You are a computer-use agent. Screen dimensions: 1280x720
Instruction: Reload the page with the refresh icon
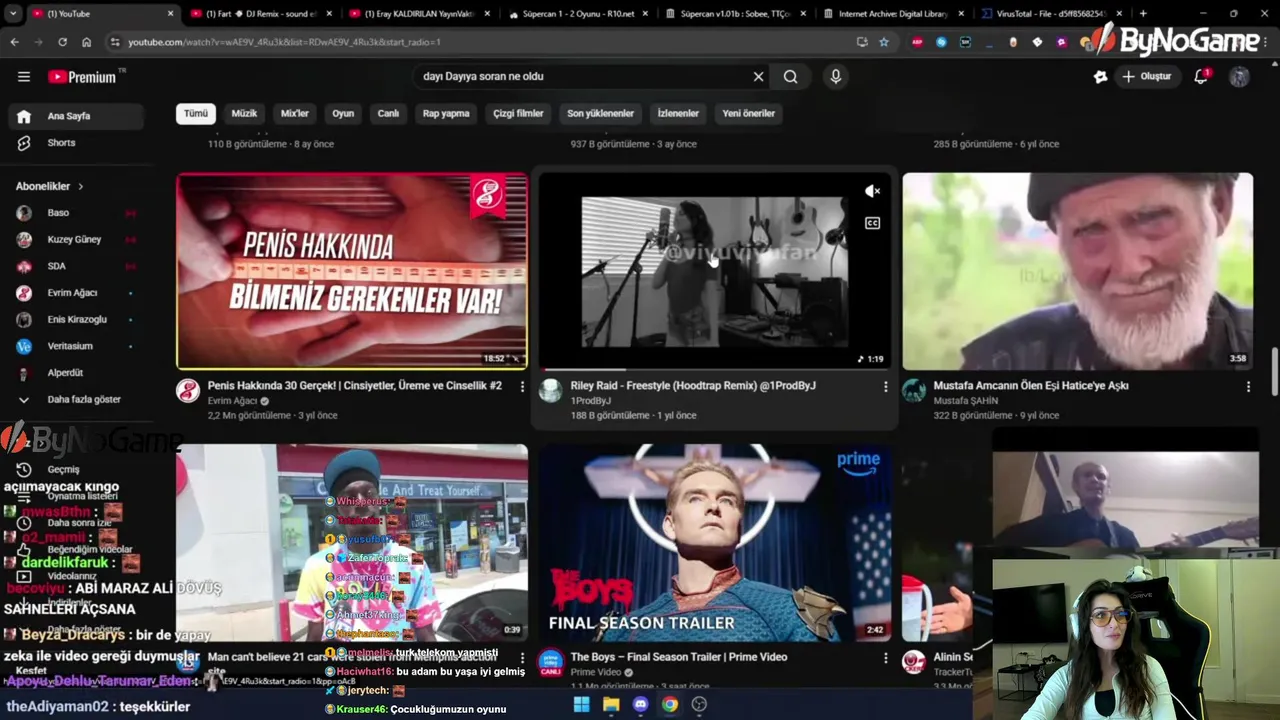[x=62, y=42]
